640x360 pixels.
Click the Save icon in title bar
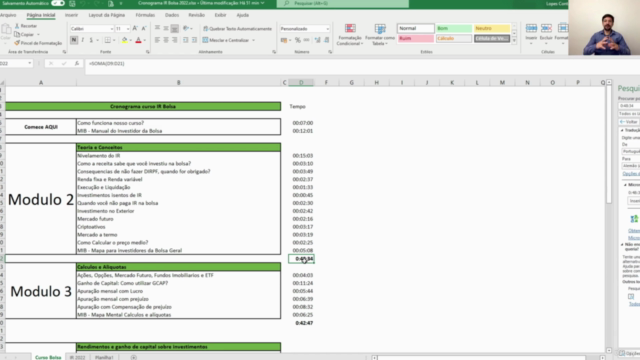coord(72,3)
